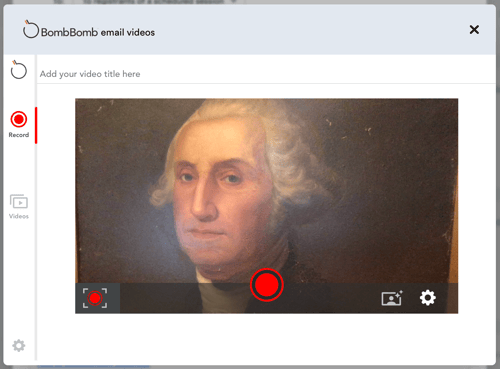500x369 pixels.
Task: Click the empty white area below video preview
Action: pos(266,337)
